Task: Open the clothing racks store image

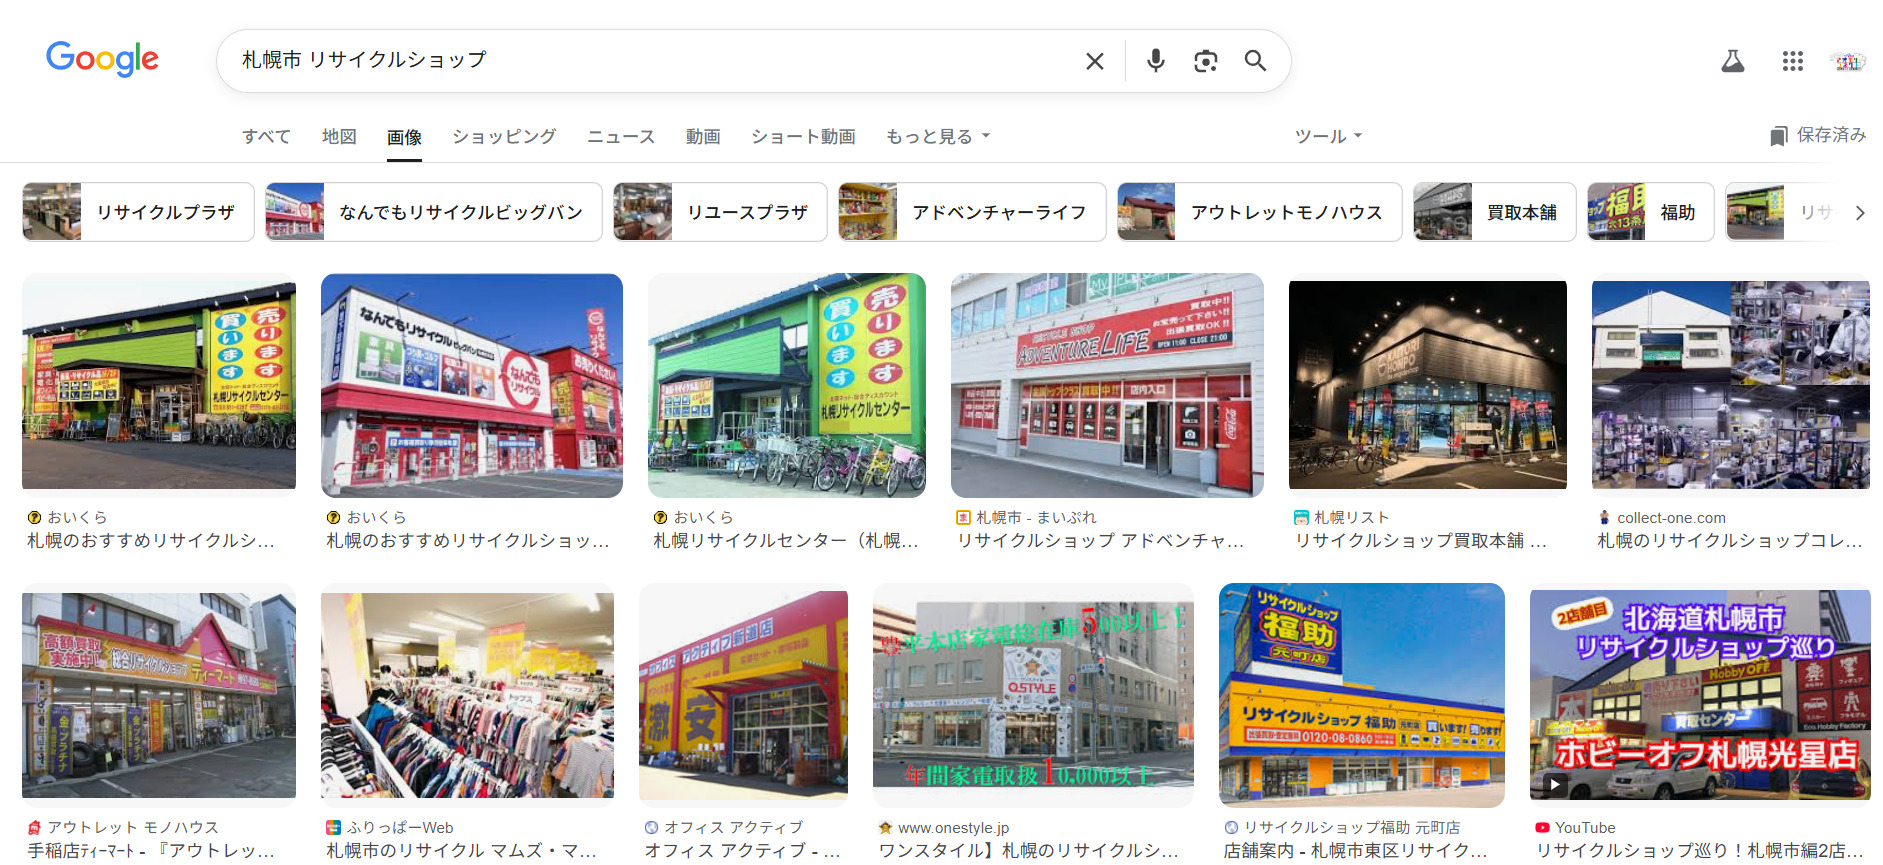Action: point(467,695)
